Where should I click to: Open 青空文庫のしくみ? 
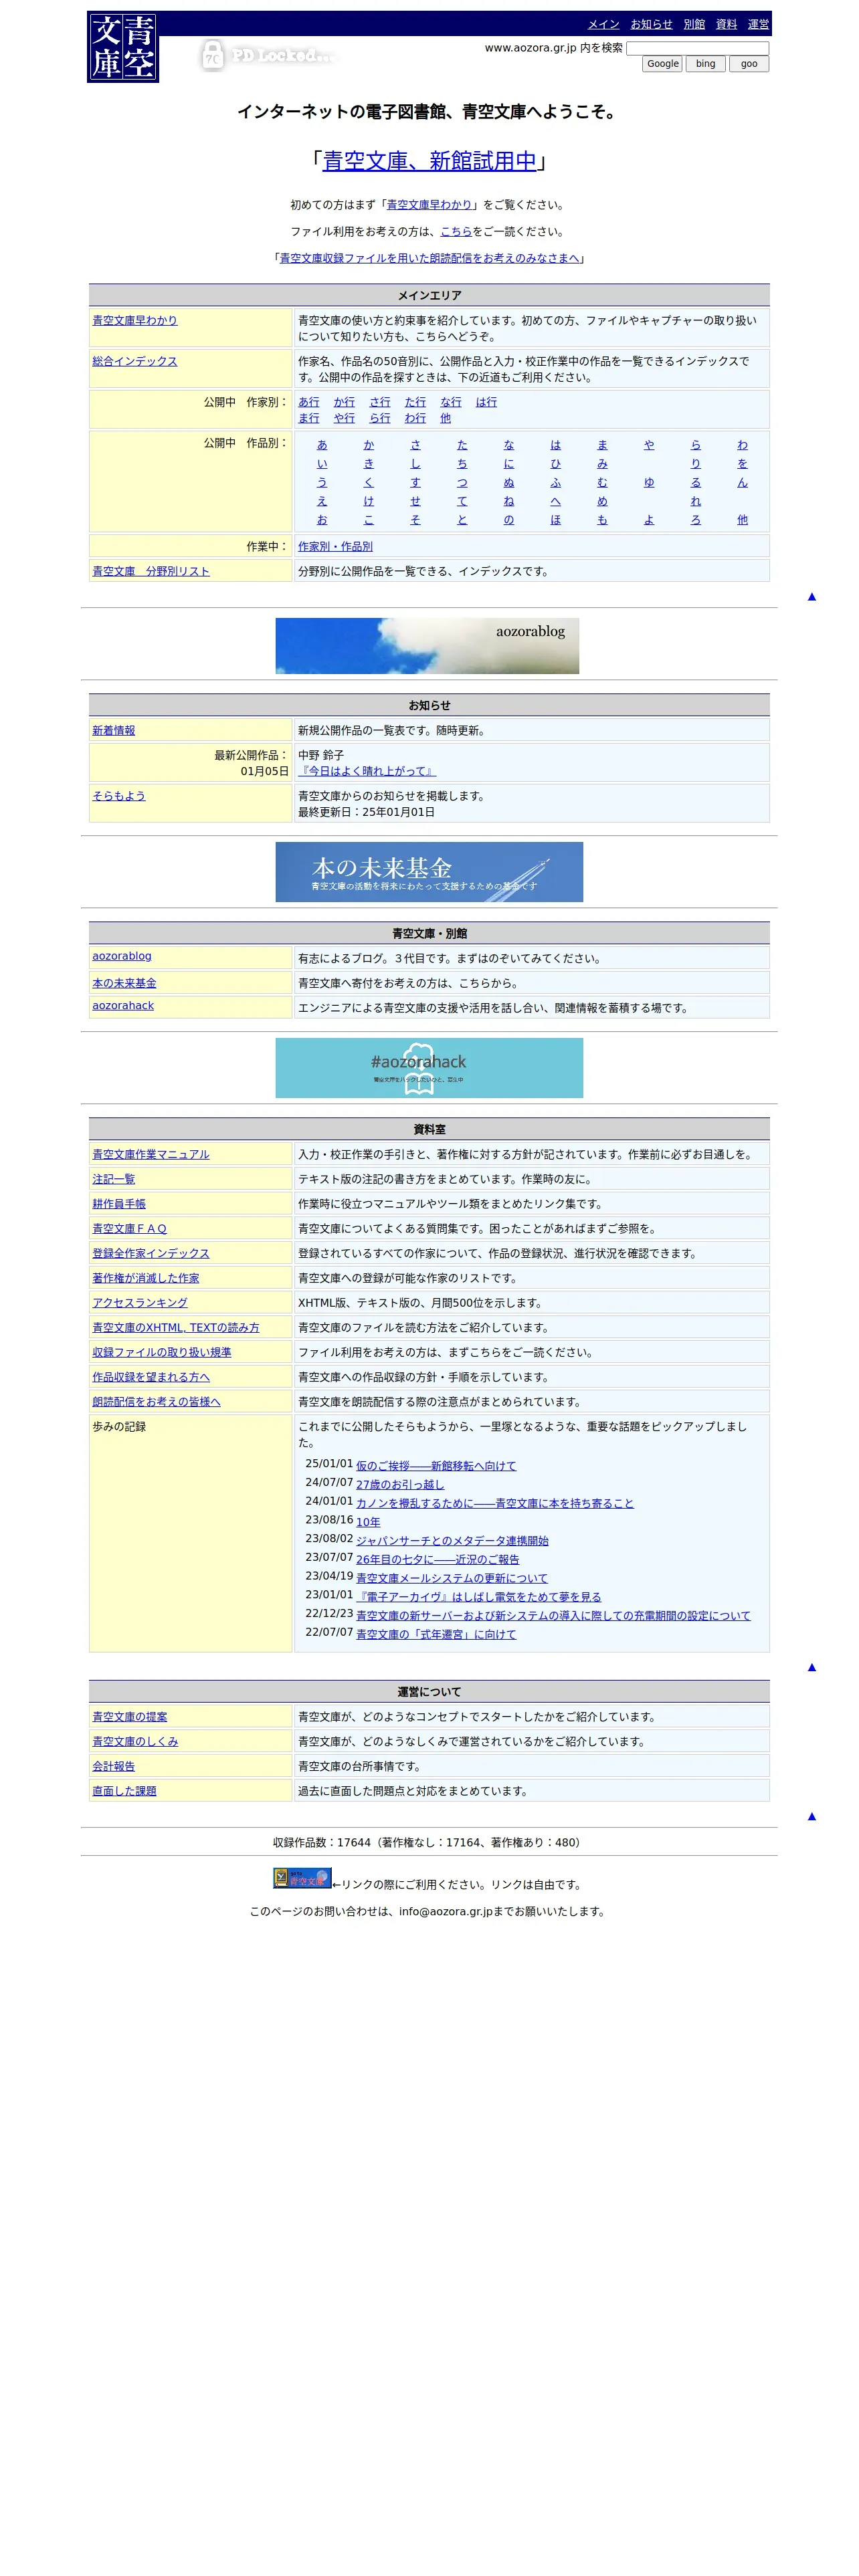point(135,1742)
